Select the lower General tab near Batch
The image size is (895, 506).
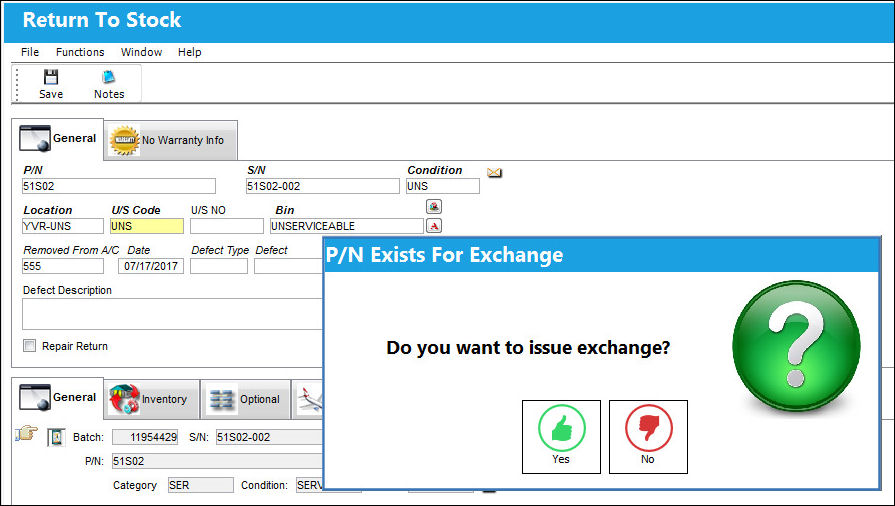[58, 397]
